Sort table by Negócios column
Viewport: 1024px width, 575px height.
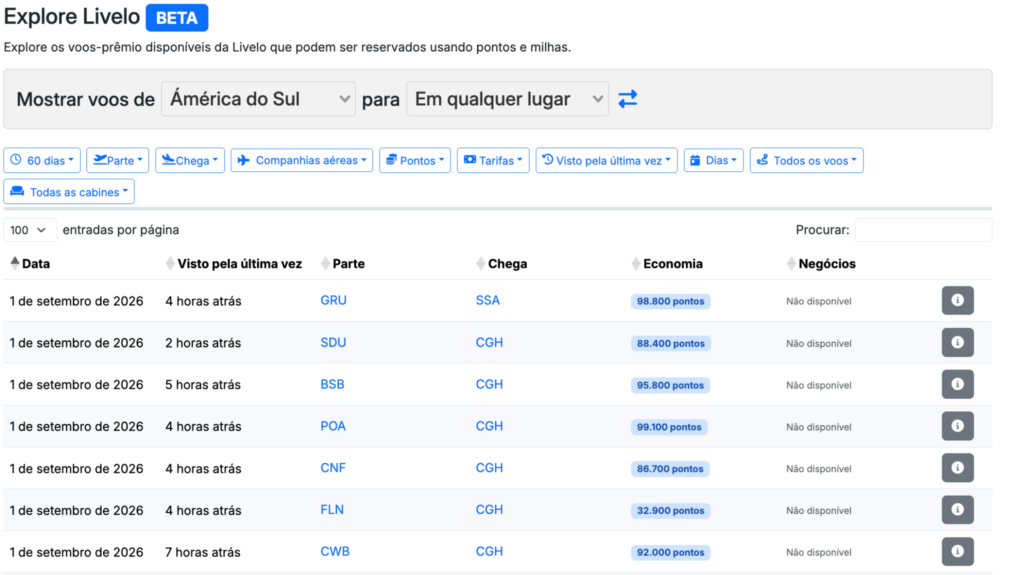pyautogui.click(x=821, y=263)
